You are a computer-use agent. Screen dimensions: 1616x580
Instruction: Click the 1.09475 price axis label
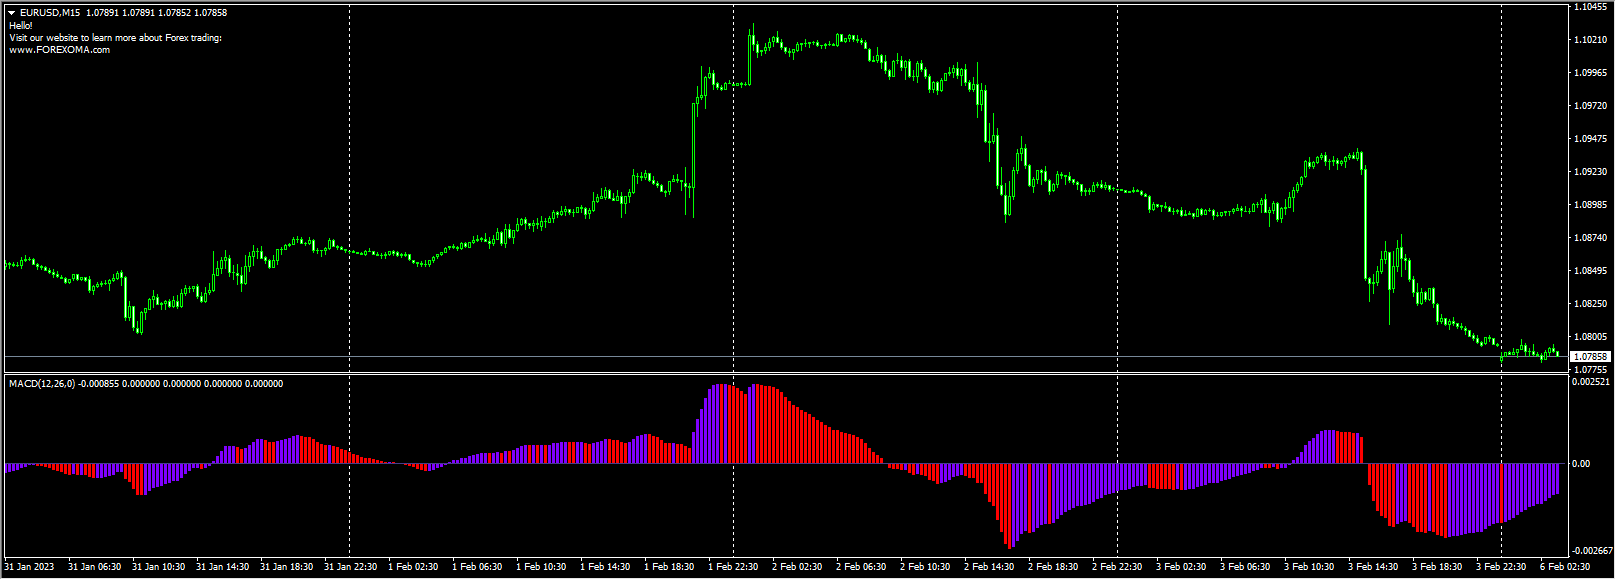pos(1590,139)
